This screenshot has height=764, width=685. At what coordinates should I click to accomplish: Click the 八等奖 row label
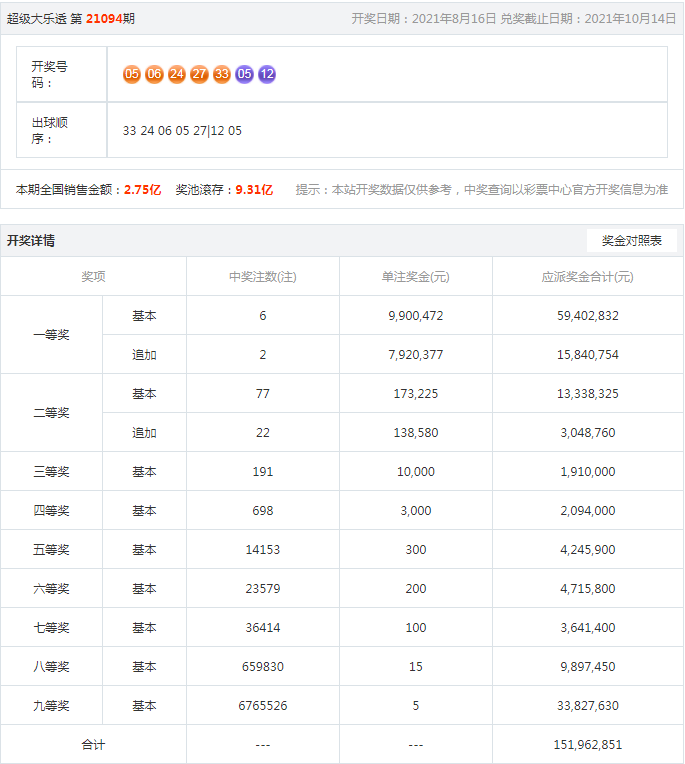pyautogui.click(x=52, y=666)
